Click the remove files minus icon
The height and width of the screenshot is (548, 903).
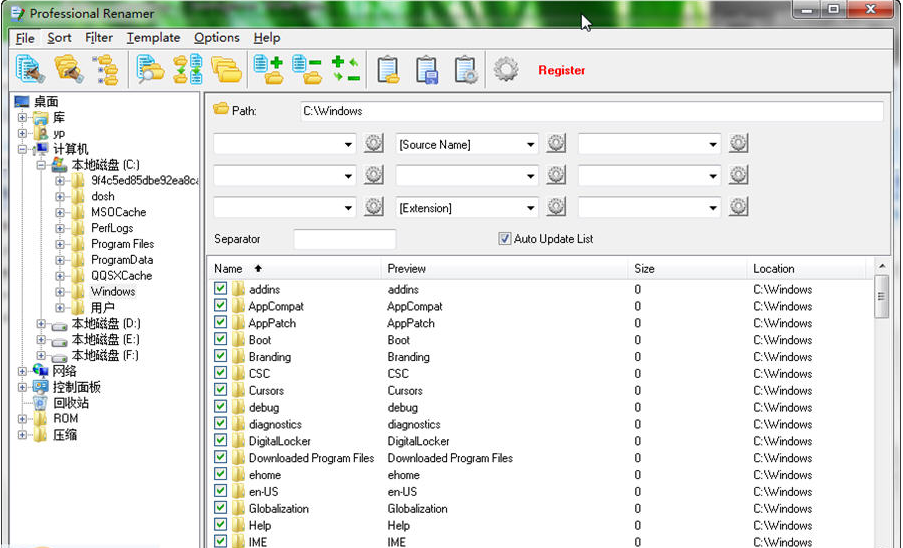pyautogui.click(x=306, y=69)
